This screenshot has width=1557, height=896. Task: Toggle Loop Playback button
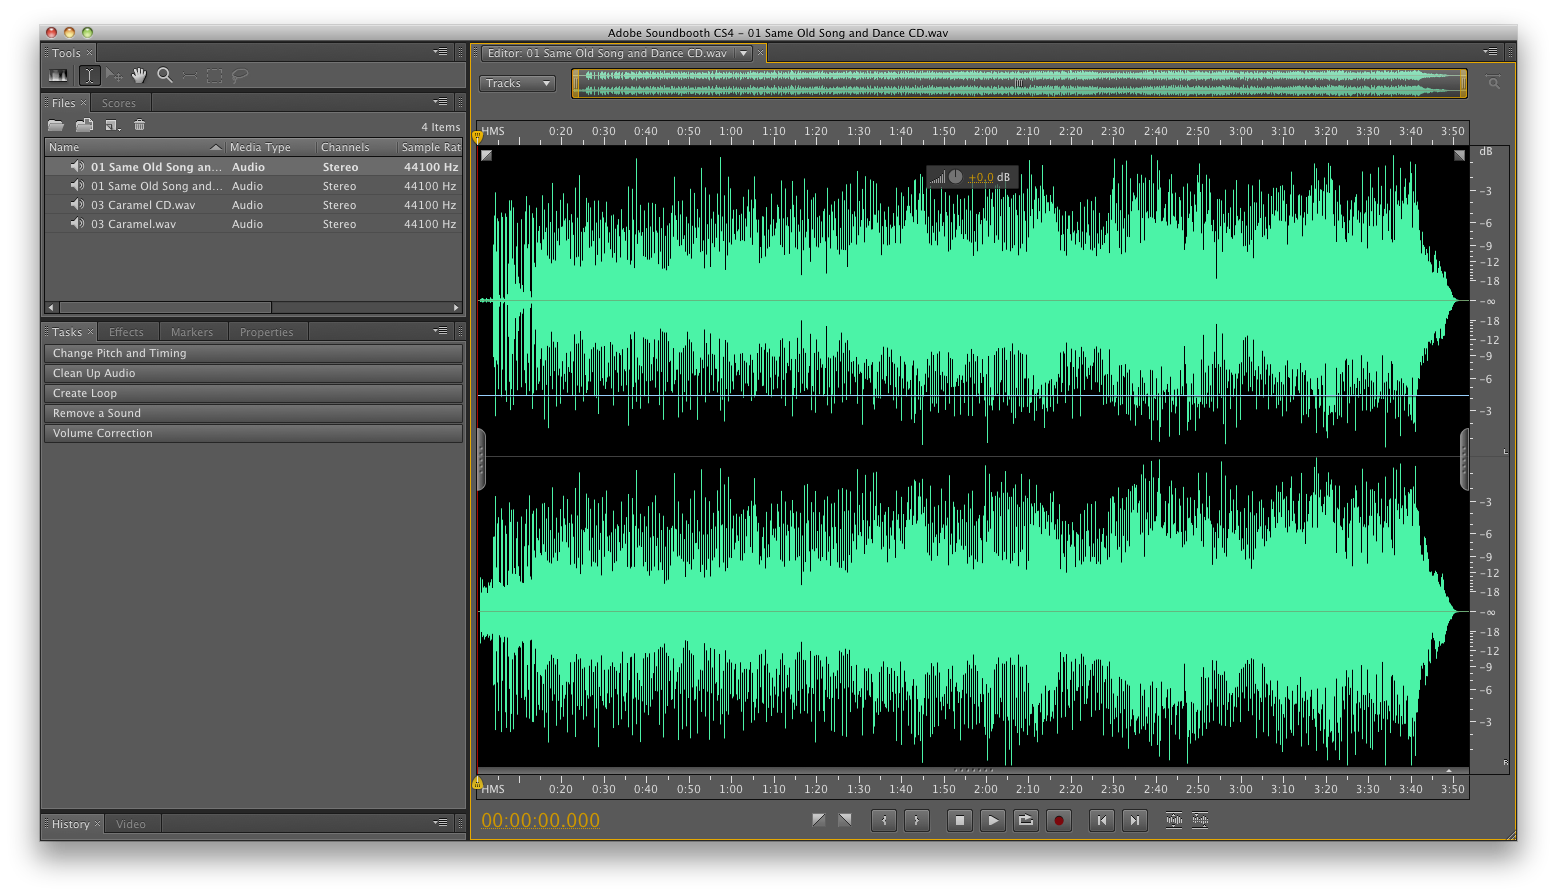click(x=1026, y=820)
